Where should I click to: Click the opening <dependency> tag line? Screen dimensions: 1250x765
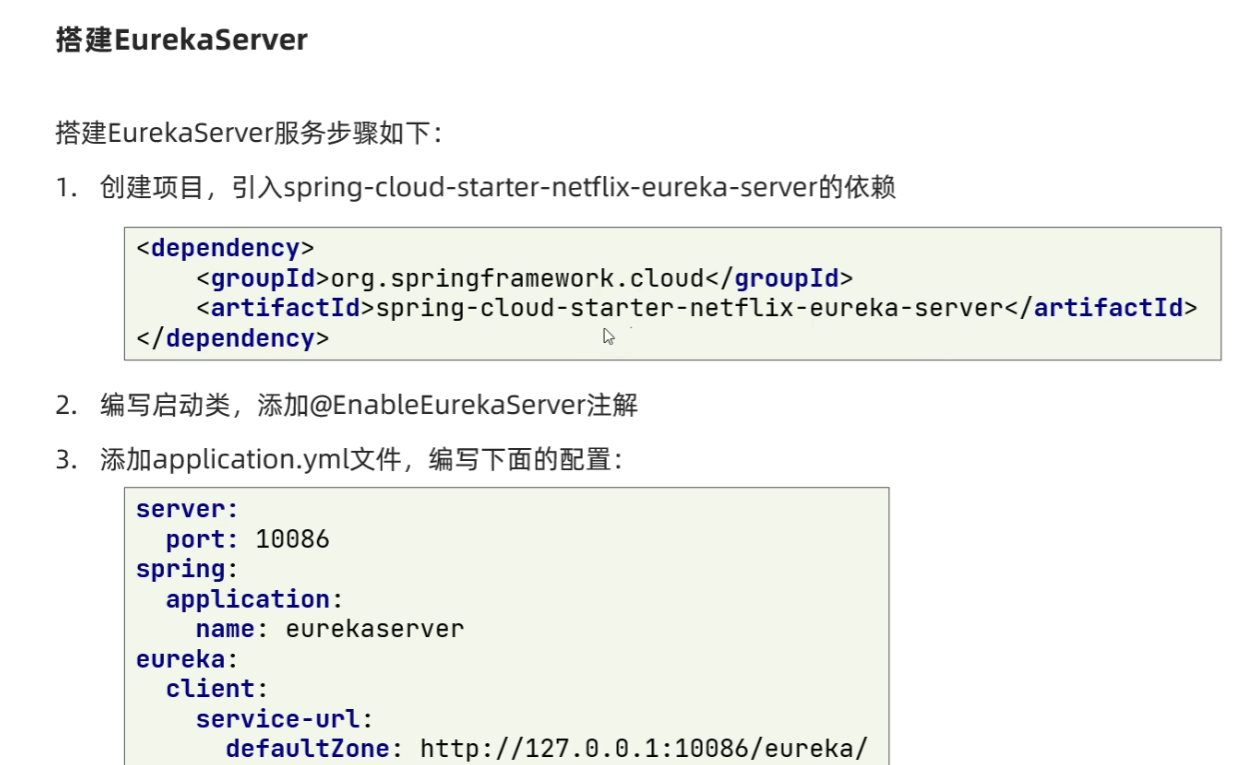225,248
